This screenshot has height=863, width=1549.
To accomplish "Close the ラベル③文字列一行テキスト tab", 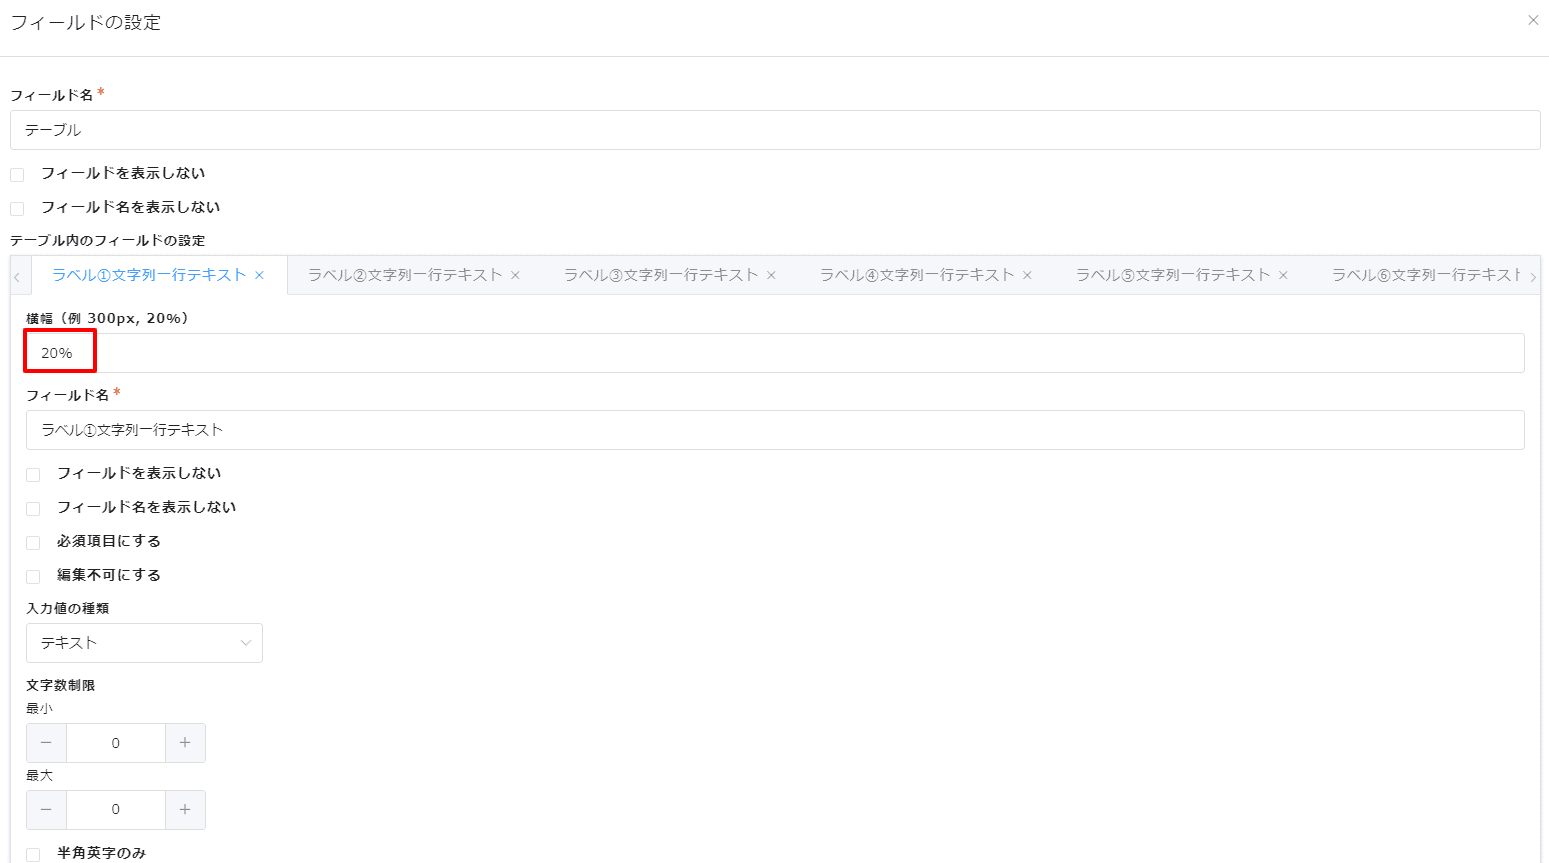I will coord(771,275).
